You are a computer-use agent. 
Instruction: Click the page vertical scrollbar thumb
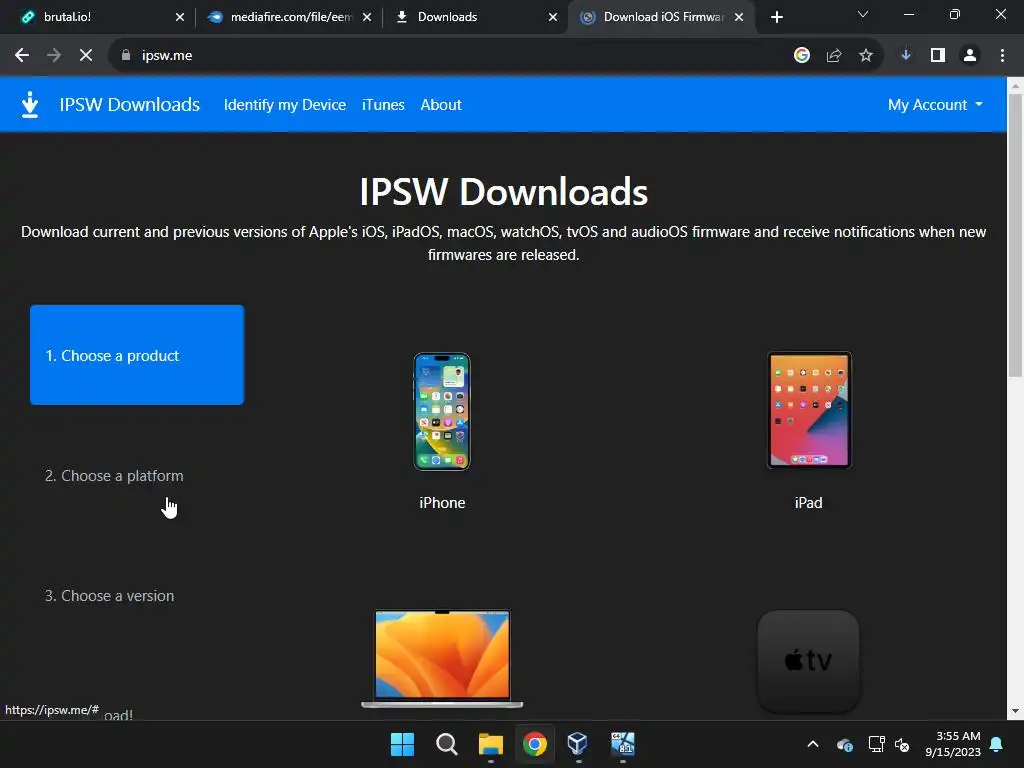[1015, 235]
